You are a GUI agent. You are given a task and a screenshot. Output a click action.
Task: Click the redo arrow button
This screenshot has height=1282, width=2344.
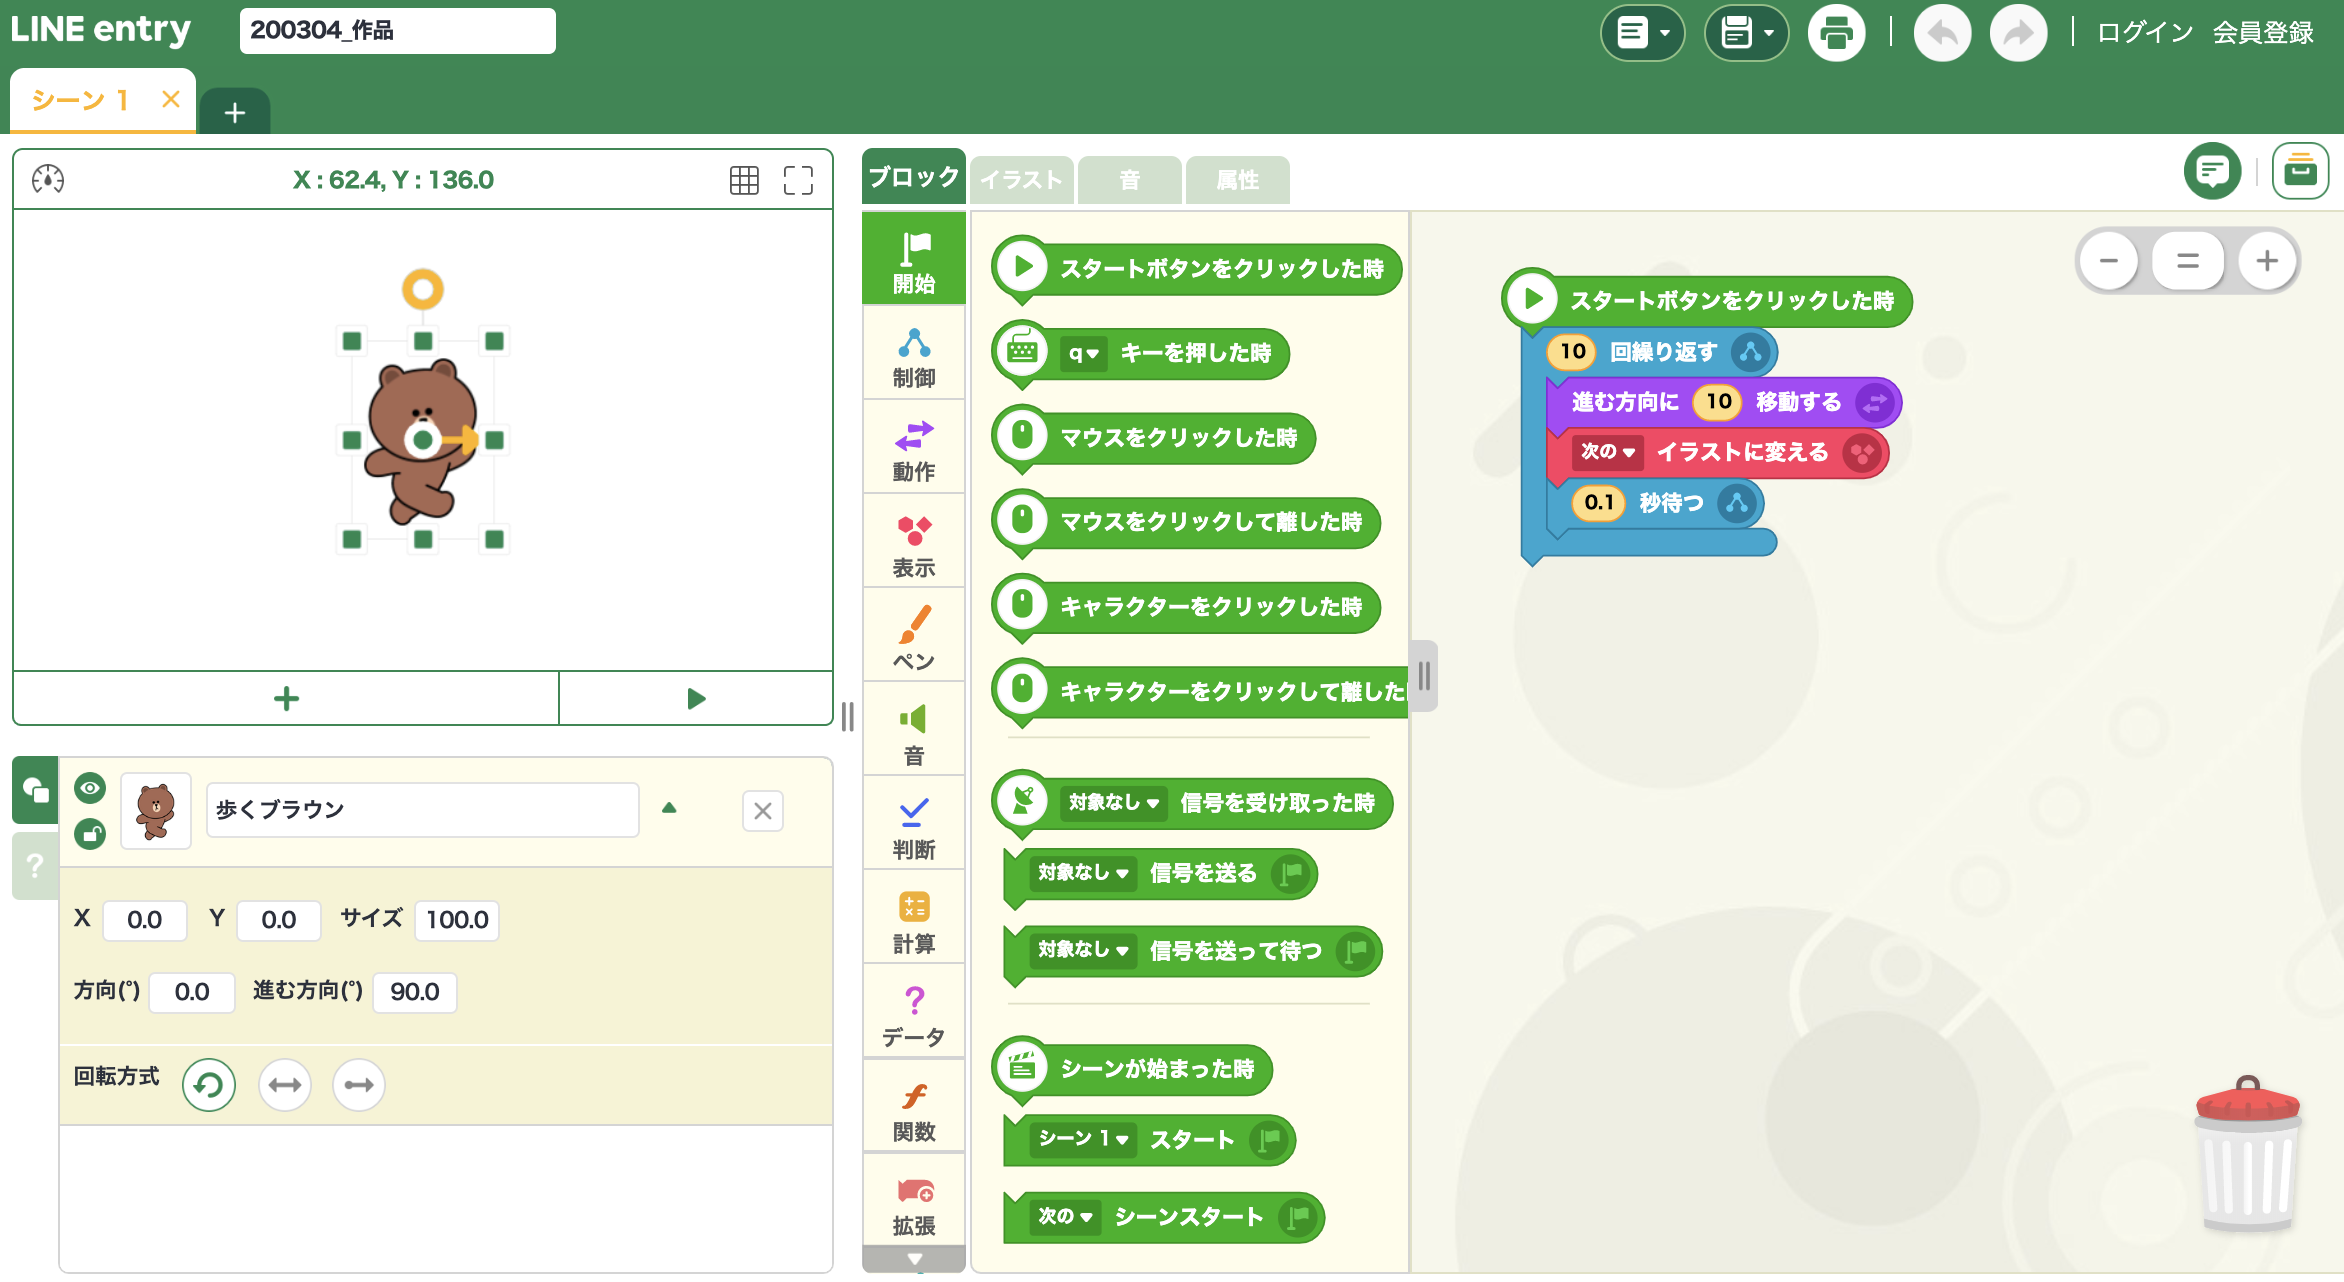[x=2018, y=33]
